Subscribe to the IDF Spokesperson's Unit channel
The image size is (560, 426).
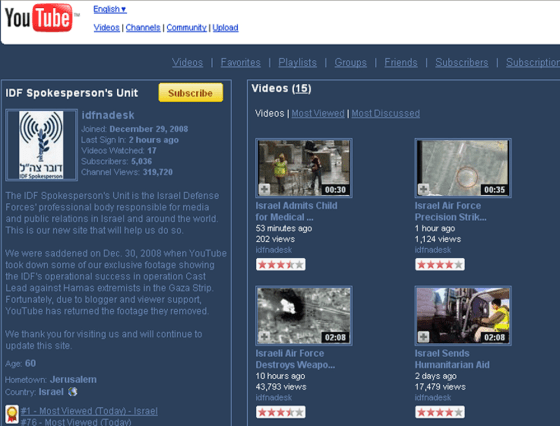point(191,93)
